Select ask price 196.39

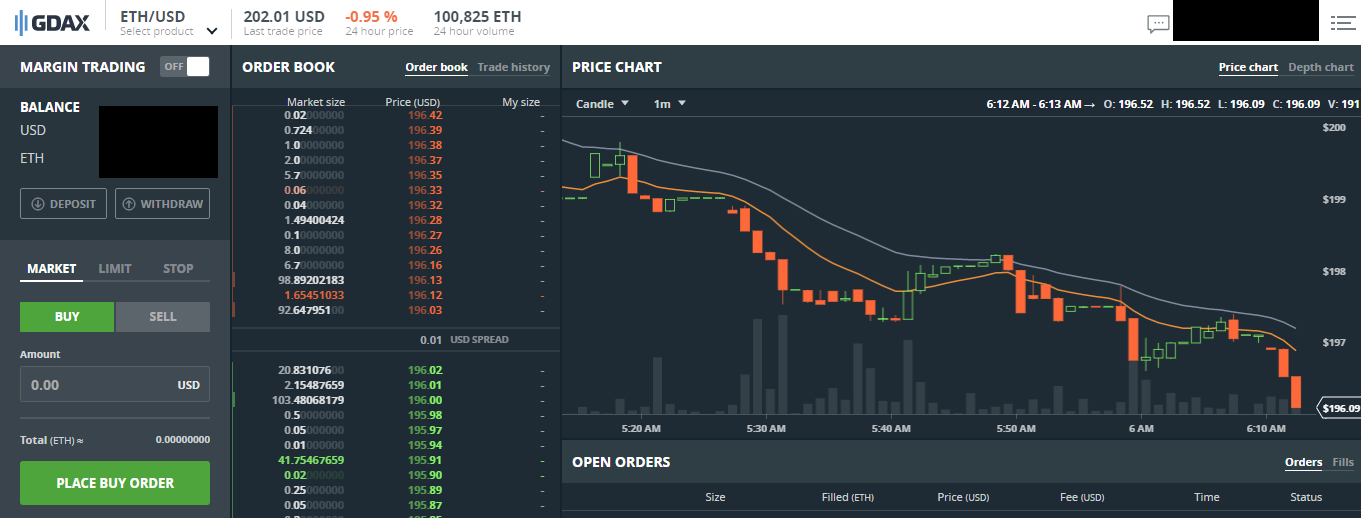[x=425, y=130]
